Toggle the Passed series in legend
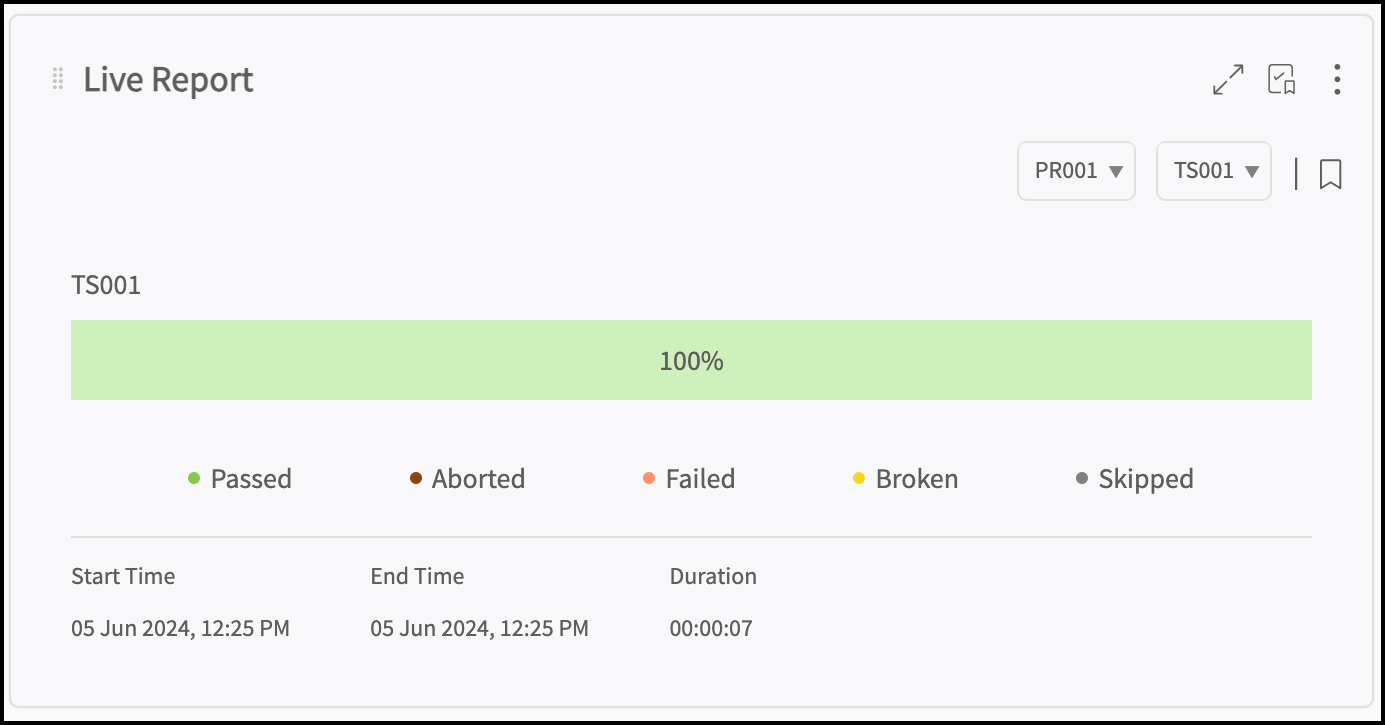Screen dimensions: 1385x725 pos(240,479)
